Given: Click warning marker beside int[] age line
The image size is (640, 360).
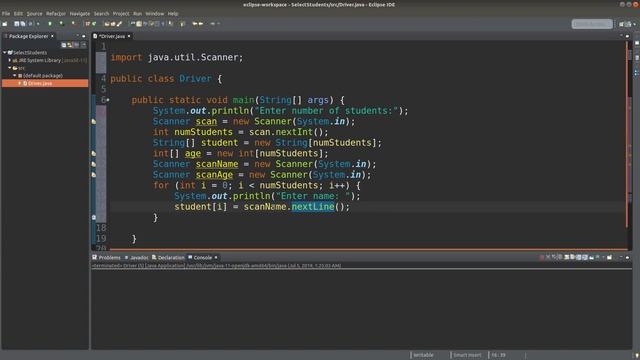Looking at the screenshot, I should pyautogui.click(x=94, y=153).
